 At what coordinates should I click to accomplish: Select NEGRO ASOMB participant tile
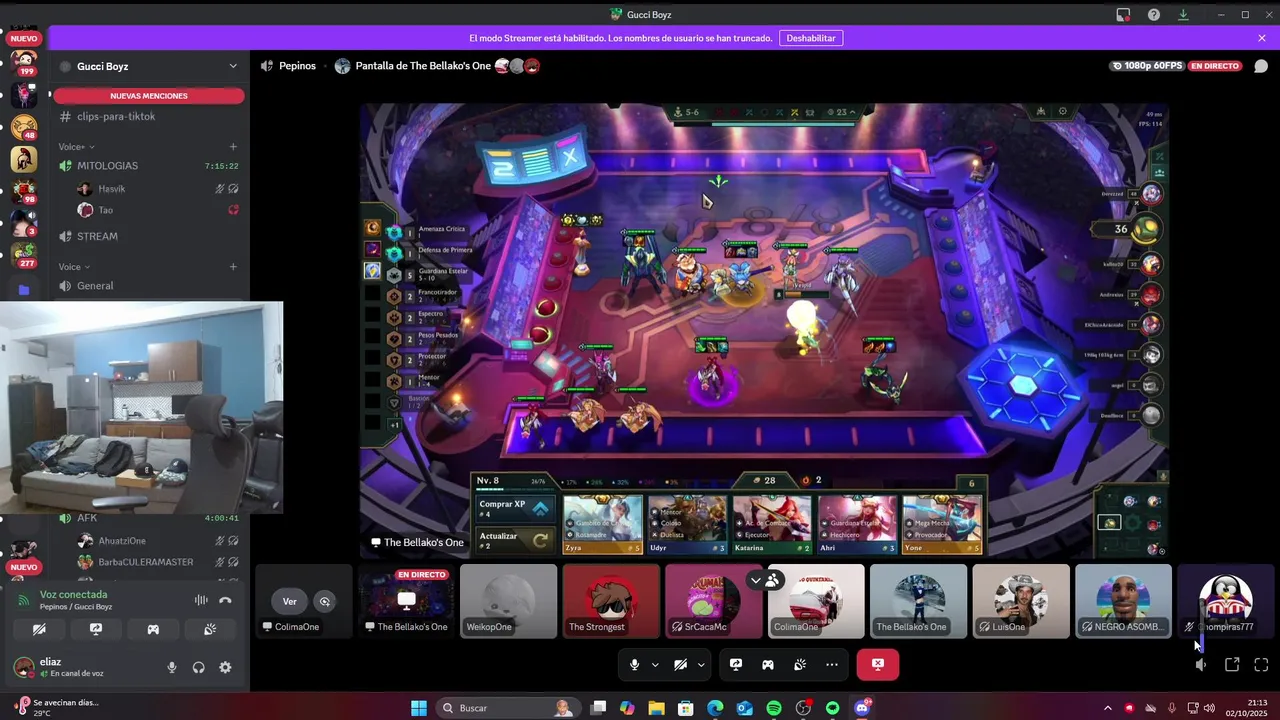tap(1124, 601)
